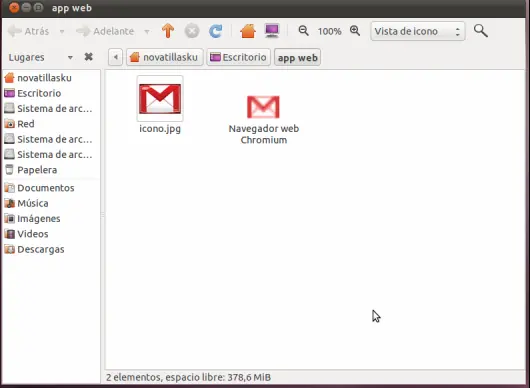Open the Atrás history dropdown arrow

tap(62, 31)
